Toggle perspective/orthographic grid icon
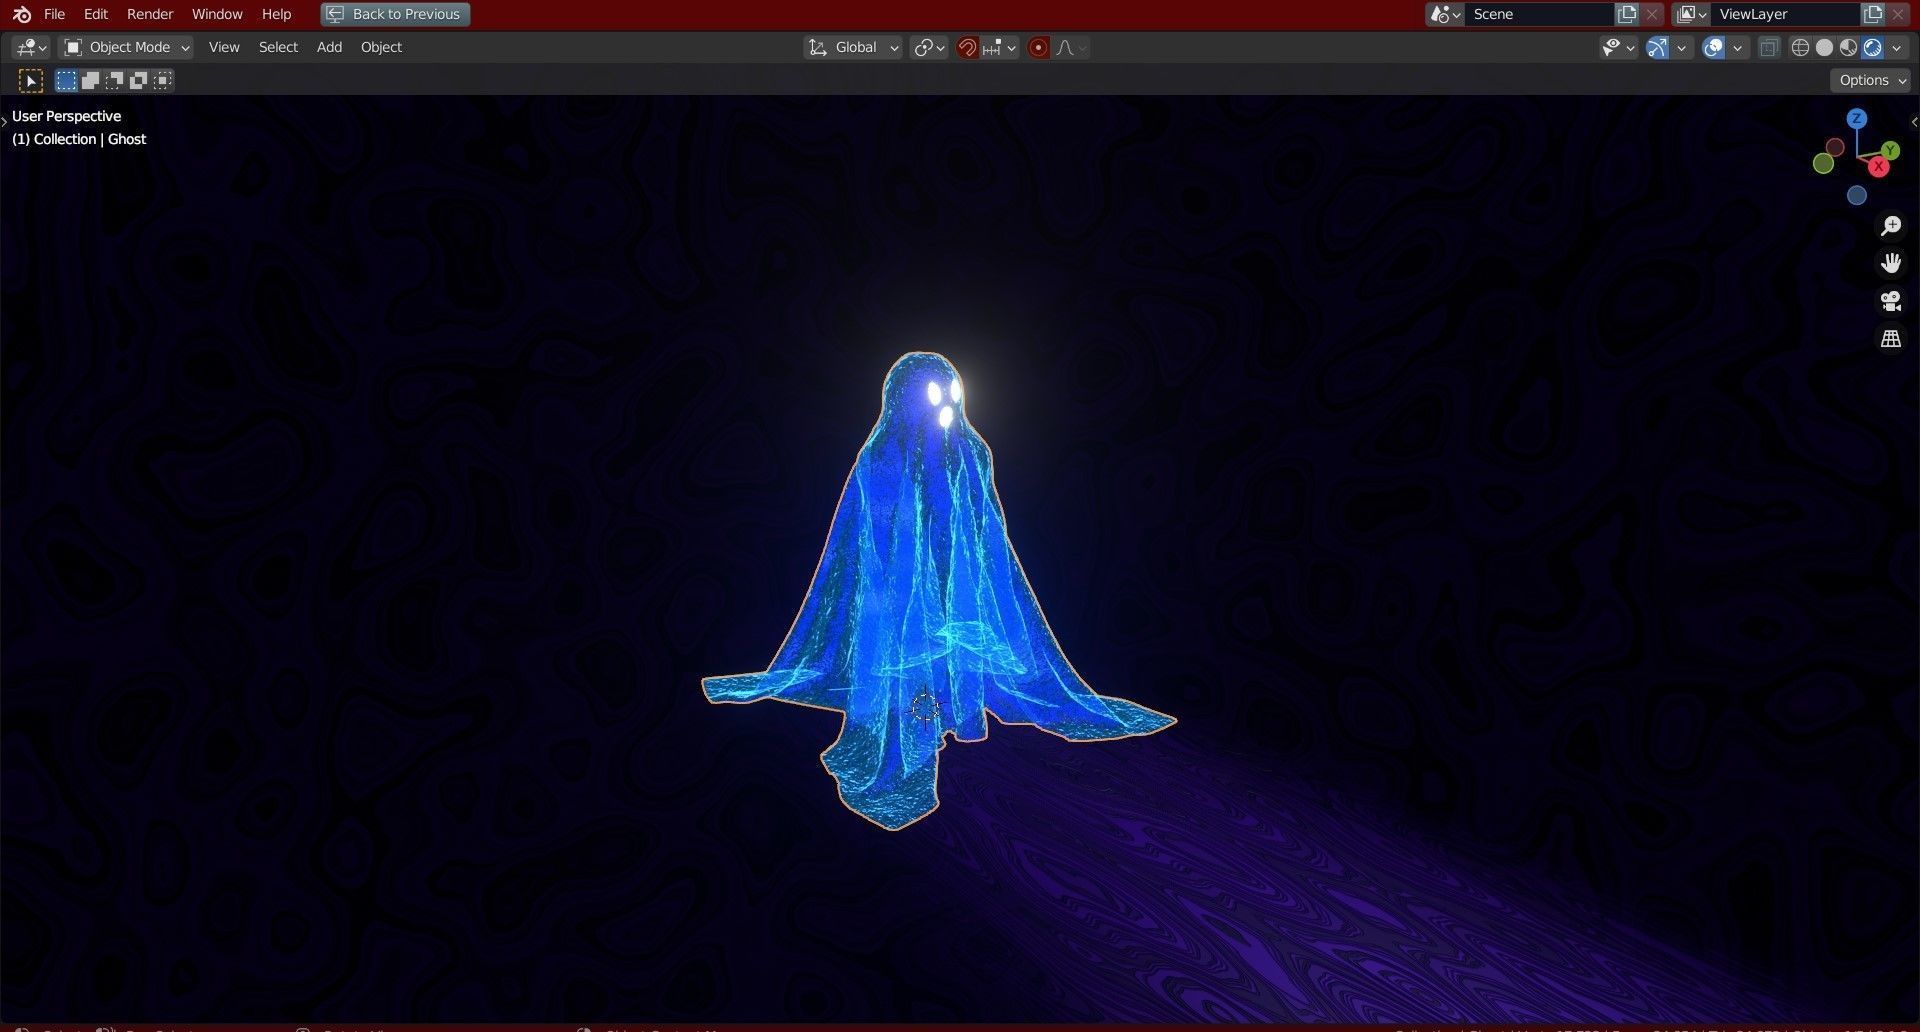 coord(1891,339)
